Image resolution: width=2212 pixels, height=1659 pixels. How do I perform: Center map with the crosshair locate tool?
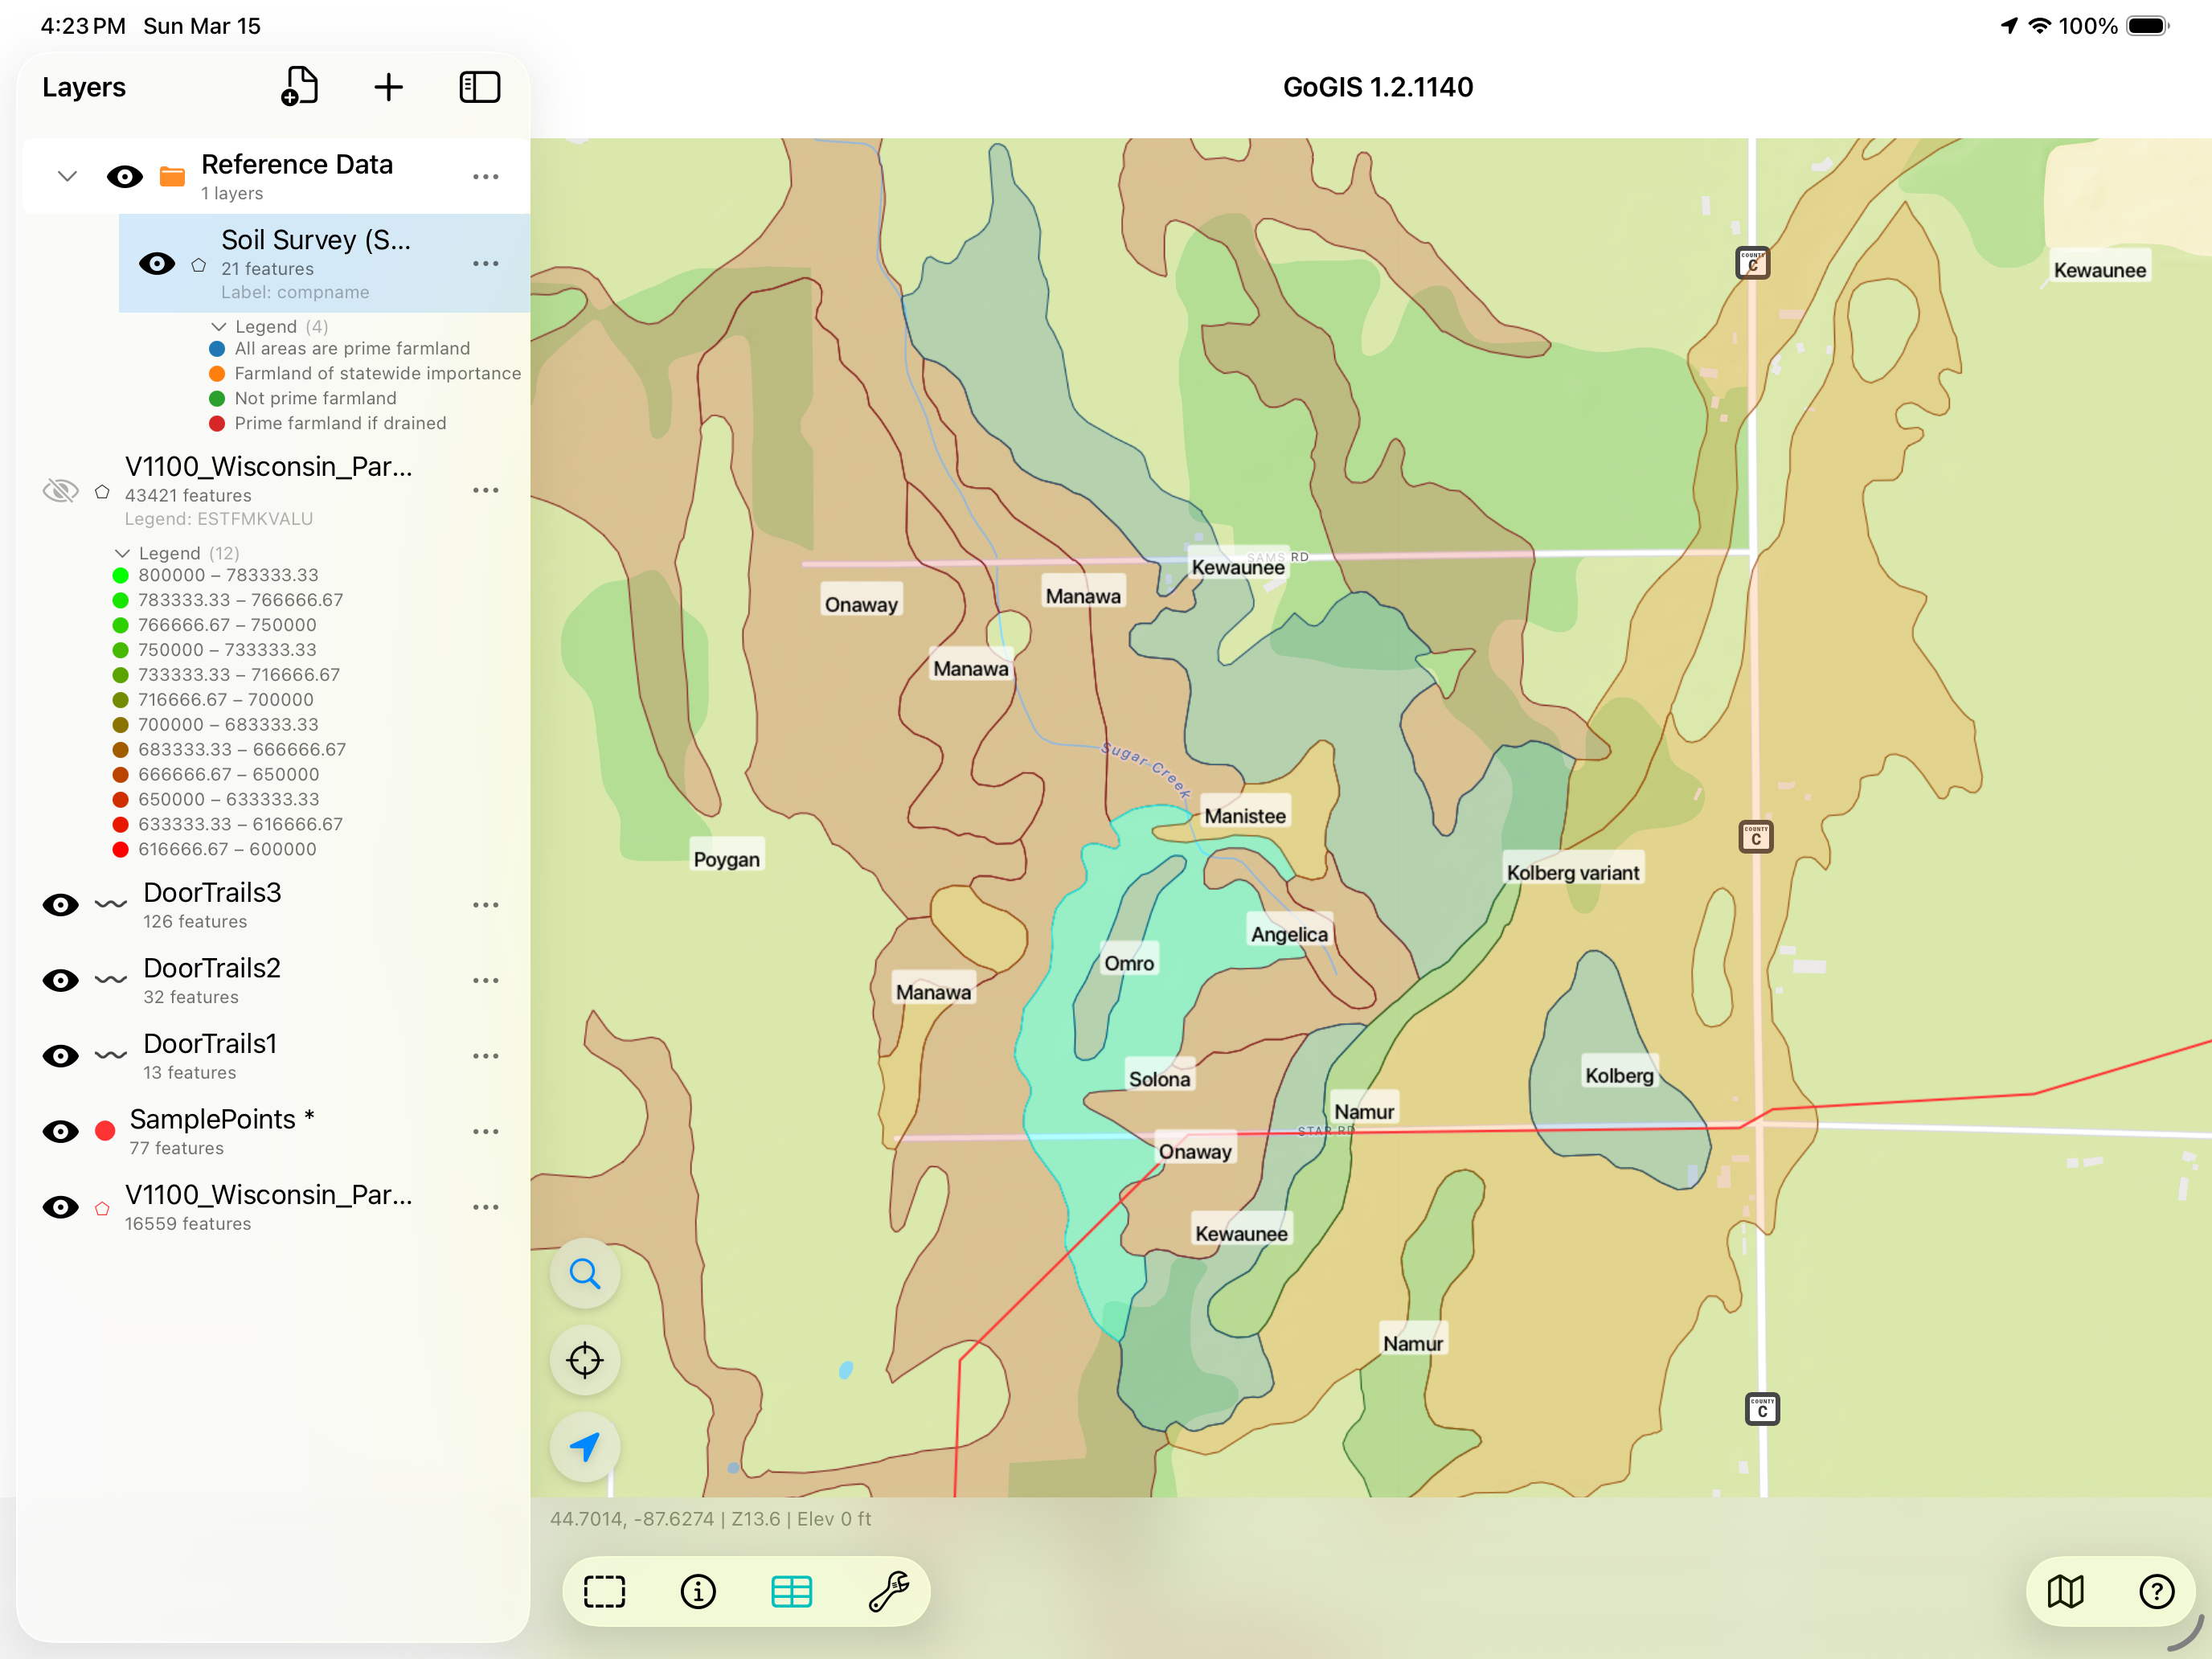585,1360
